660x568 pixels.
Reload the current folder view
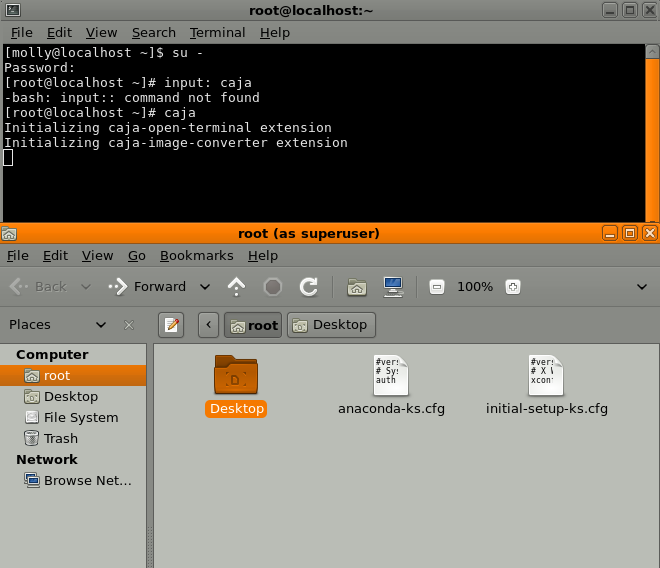(309, 287)
